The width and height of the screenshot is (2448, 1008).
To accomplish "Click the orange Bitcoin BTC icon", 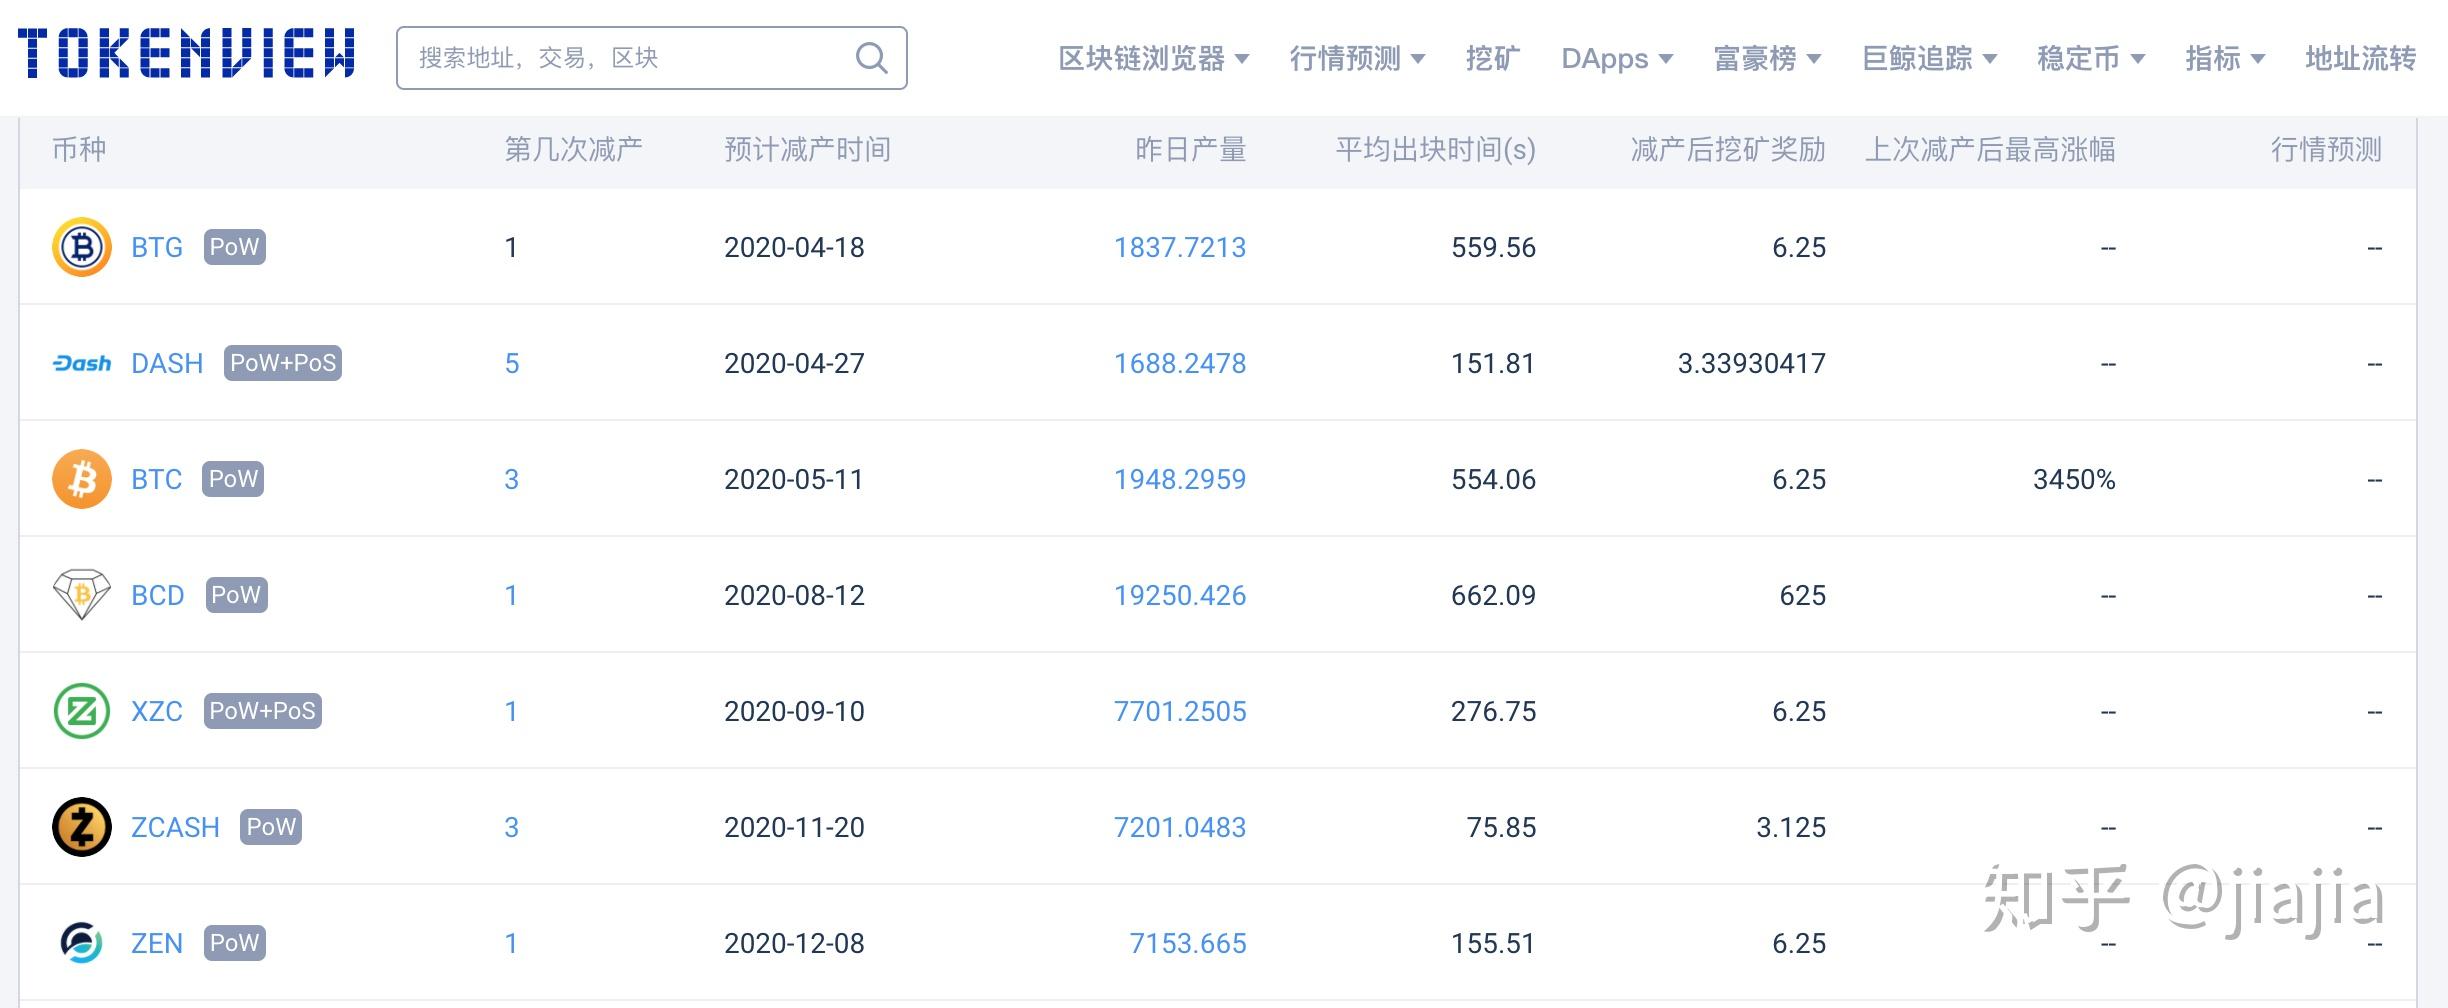I will (x=81, y=479).
